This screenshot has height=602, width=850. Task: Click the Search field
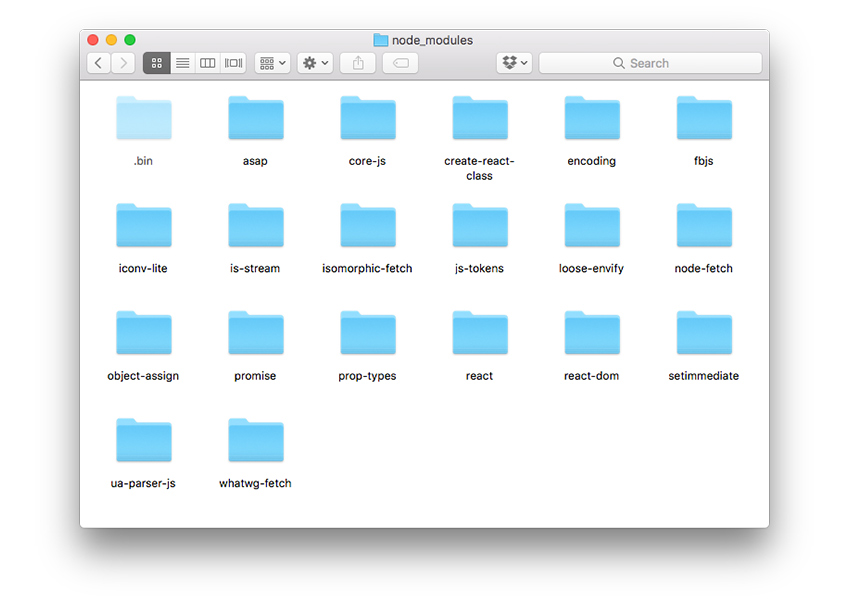tap(651, 63)
